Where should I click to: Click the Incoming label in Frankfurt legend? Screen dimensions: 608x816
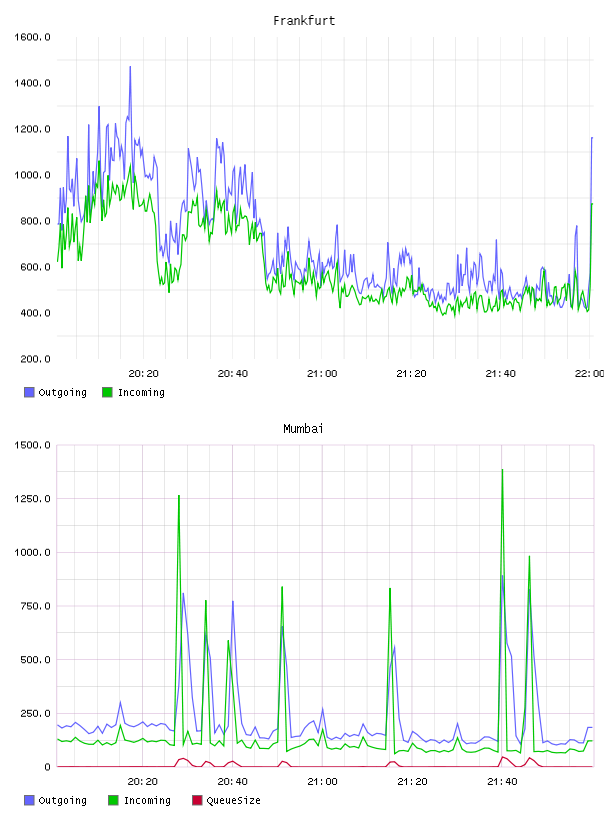click(x=141, y=393)
